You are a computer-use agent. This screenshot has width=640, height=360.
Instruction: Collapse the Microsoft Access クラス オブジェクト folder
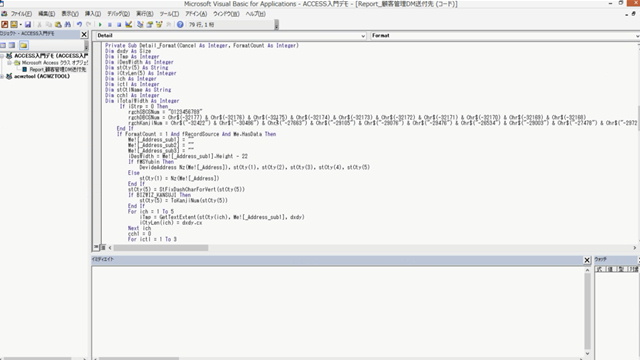coord(9,63)
